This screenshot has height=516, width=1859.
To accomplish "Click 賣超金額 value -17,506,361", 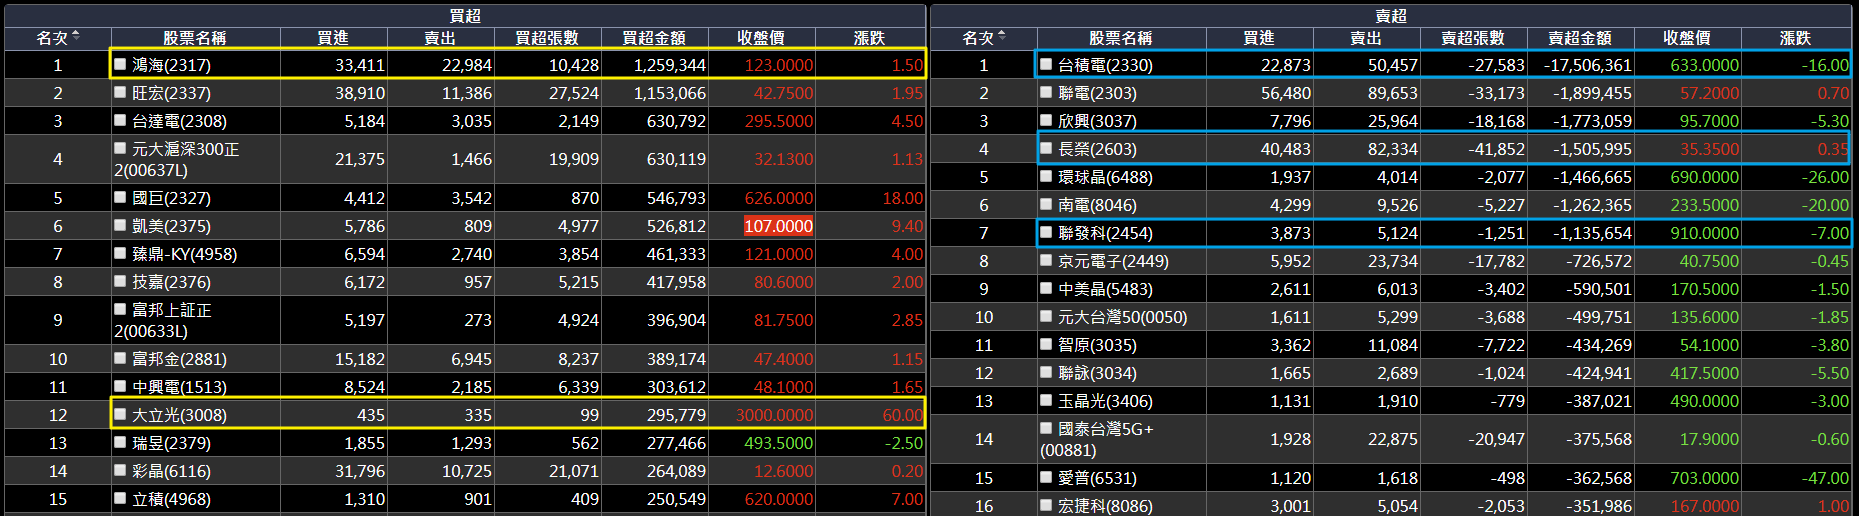I will click(1587, 64).
